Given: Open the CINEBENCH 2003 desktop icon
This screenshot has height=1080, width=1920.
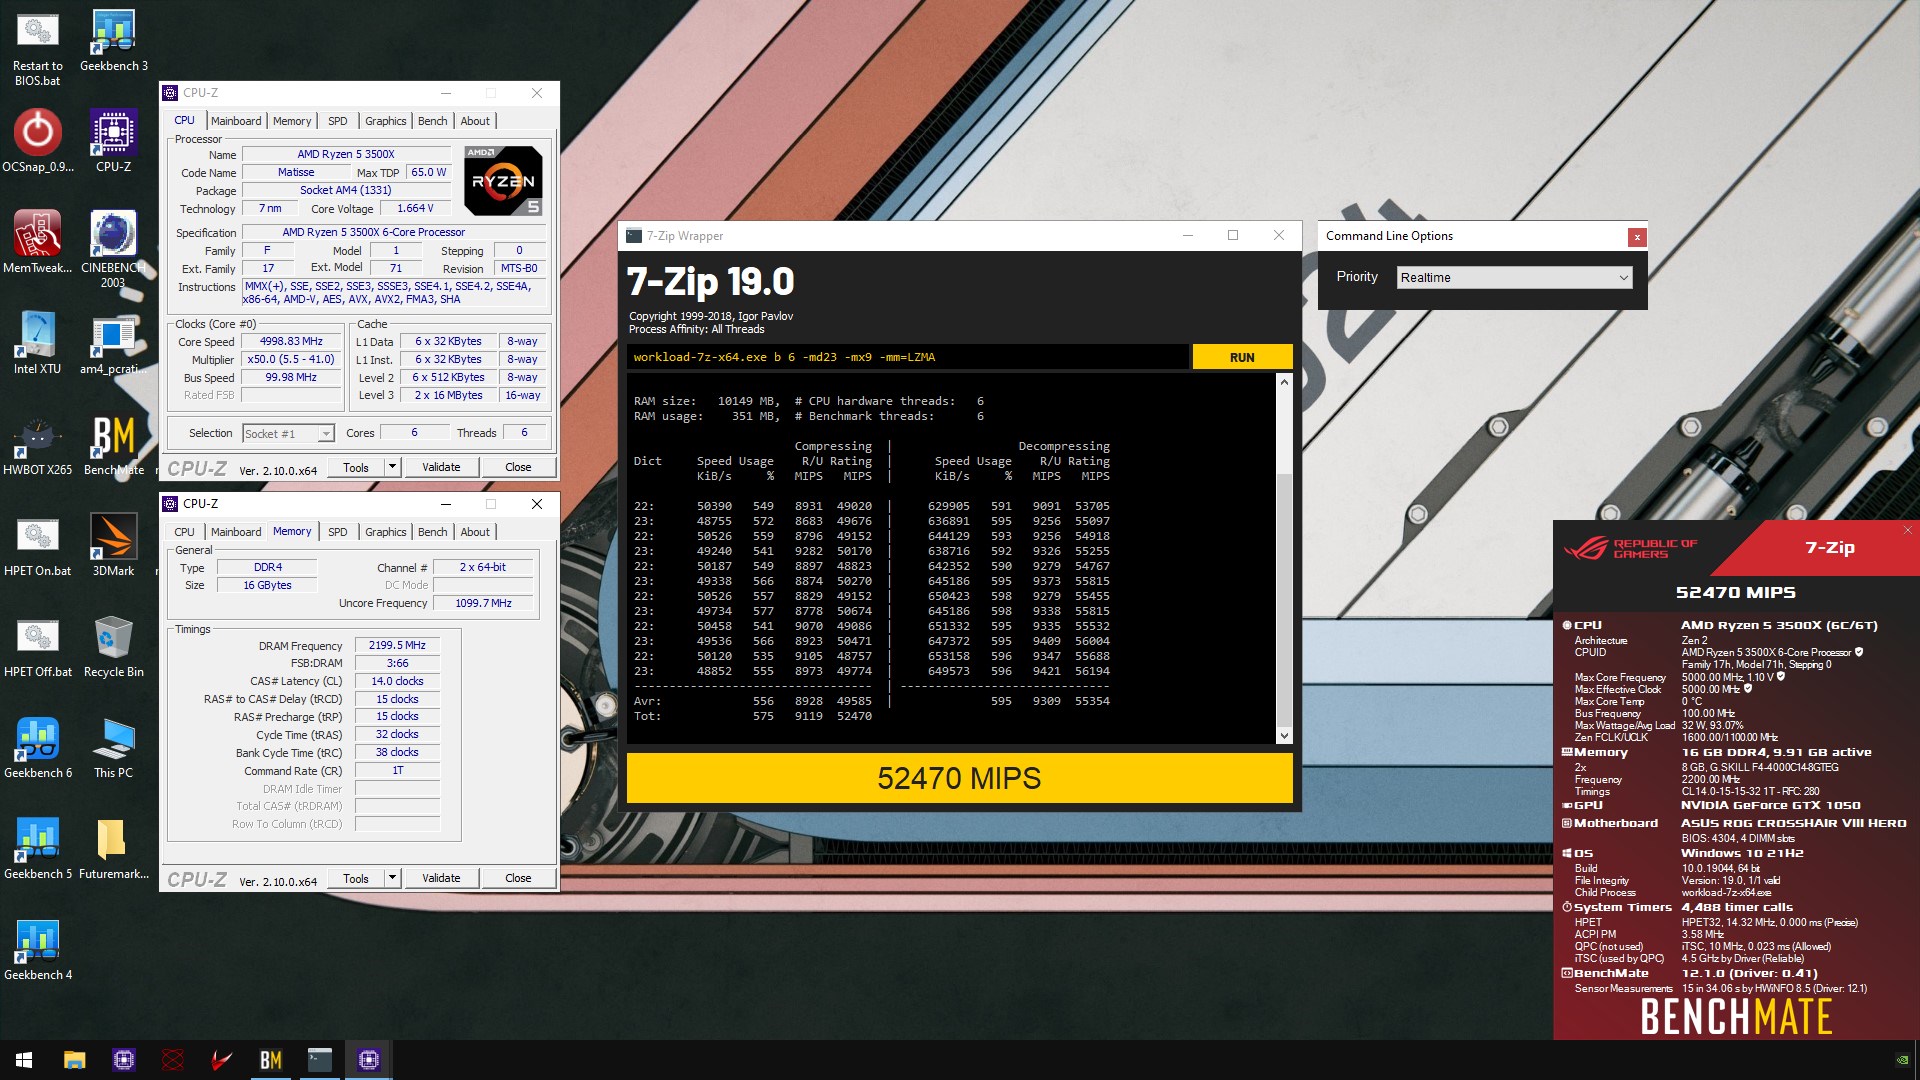Looking at the screenshot, I should (113, 248).
